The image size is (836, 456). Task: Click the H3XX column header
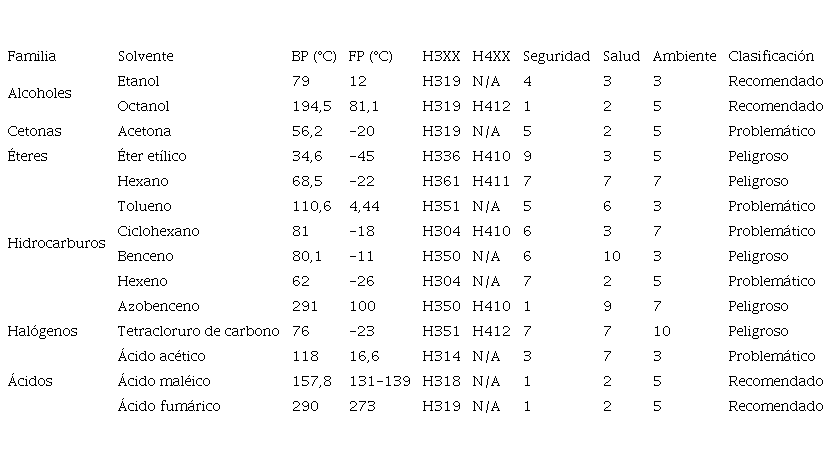click(442, 57)
